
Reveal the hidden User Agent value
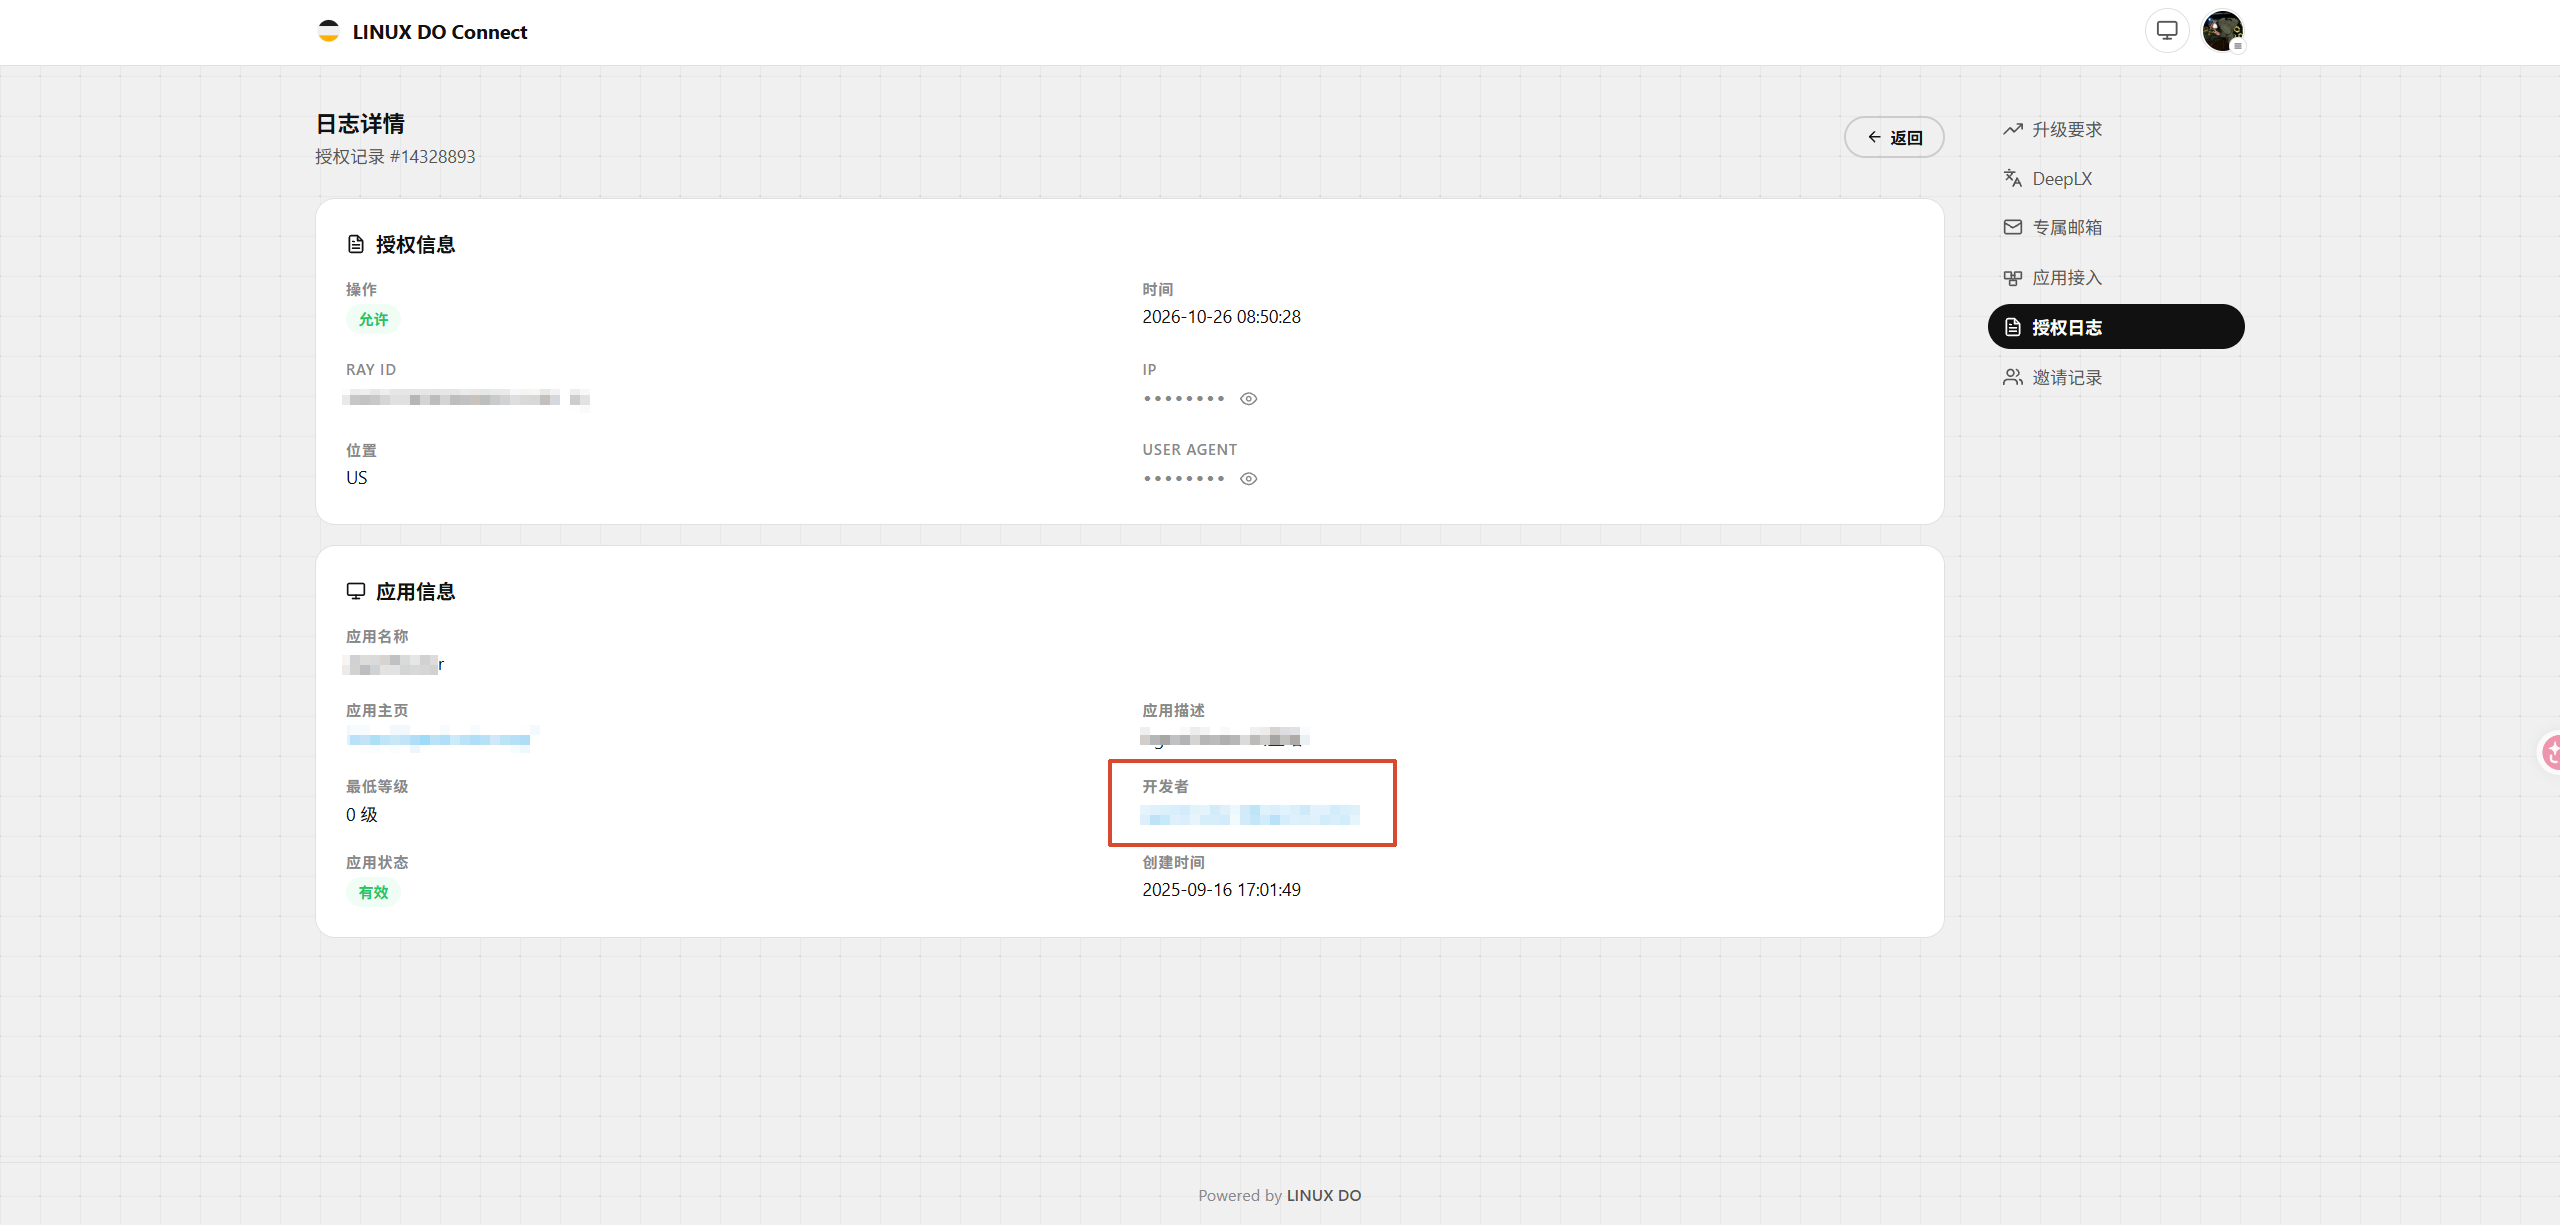pyautogui.click(x=1248, y=478)
